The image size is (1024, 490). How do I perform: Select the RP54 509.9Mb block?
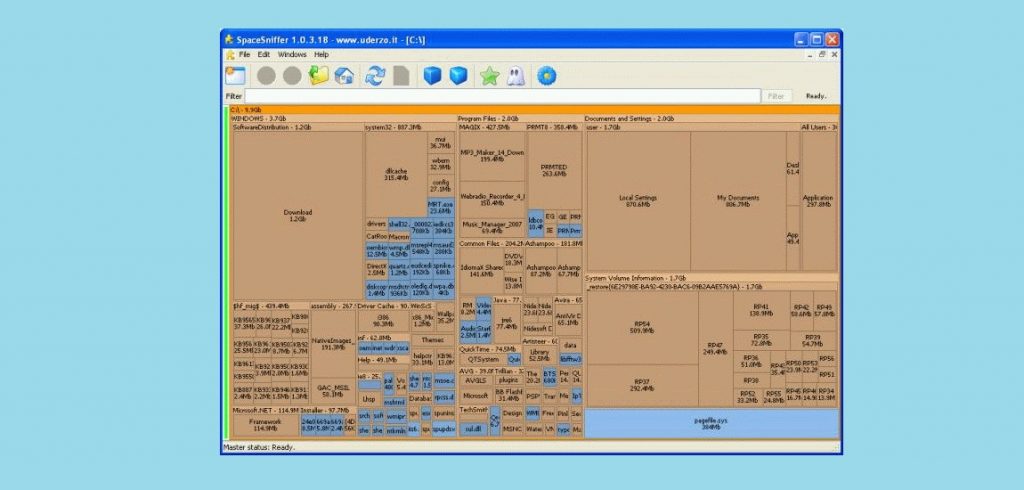642,327
